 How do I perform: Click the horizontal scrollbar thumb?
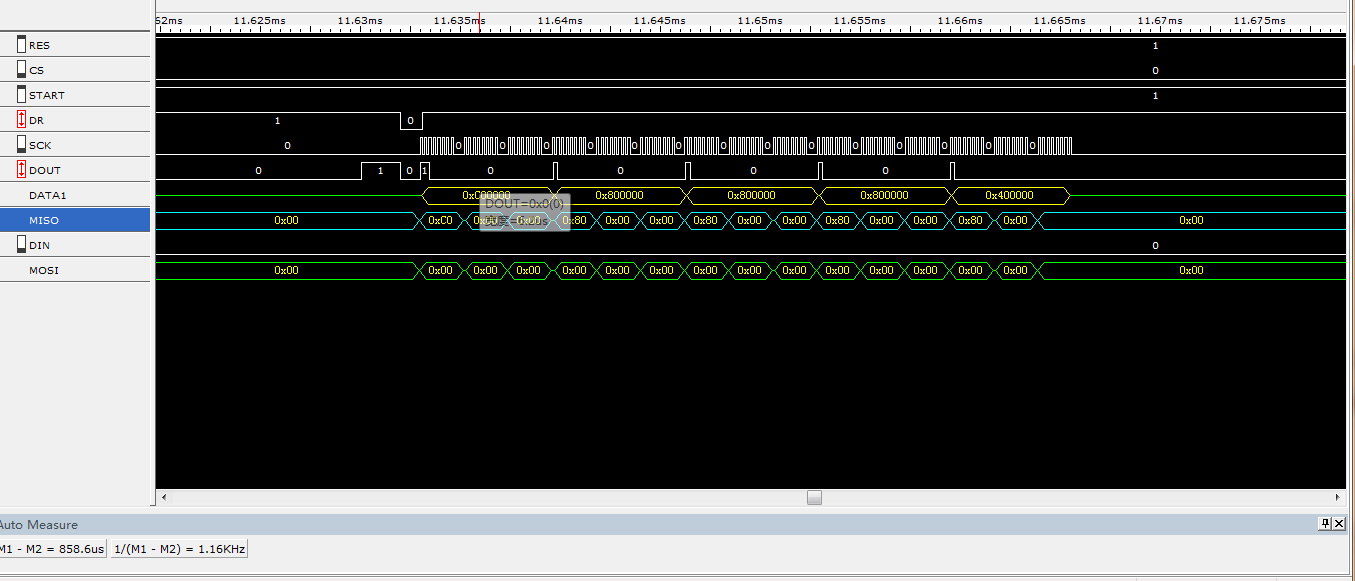814,497
